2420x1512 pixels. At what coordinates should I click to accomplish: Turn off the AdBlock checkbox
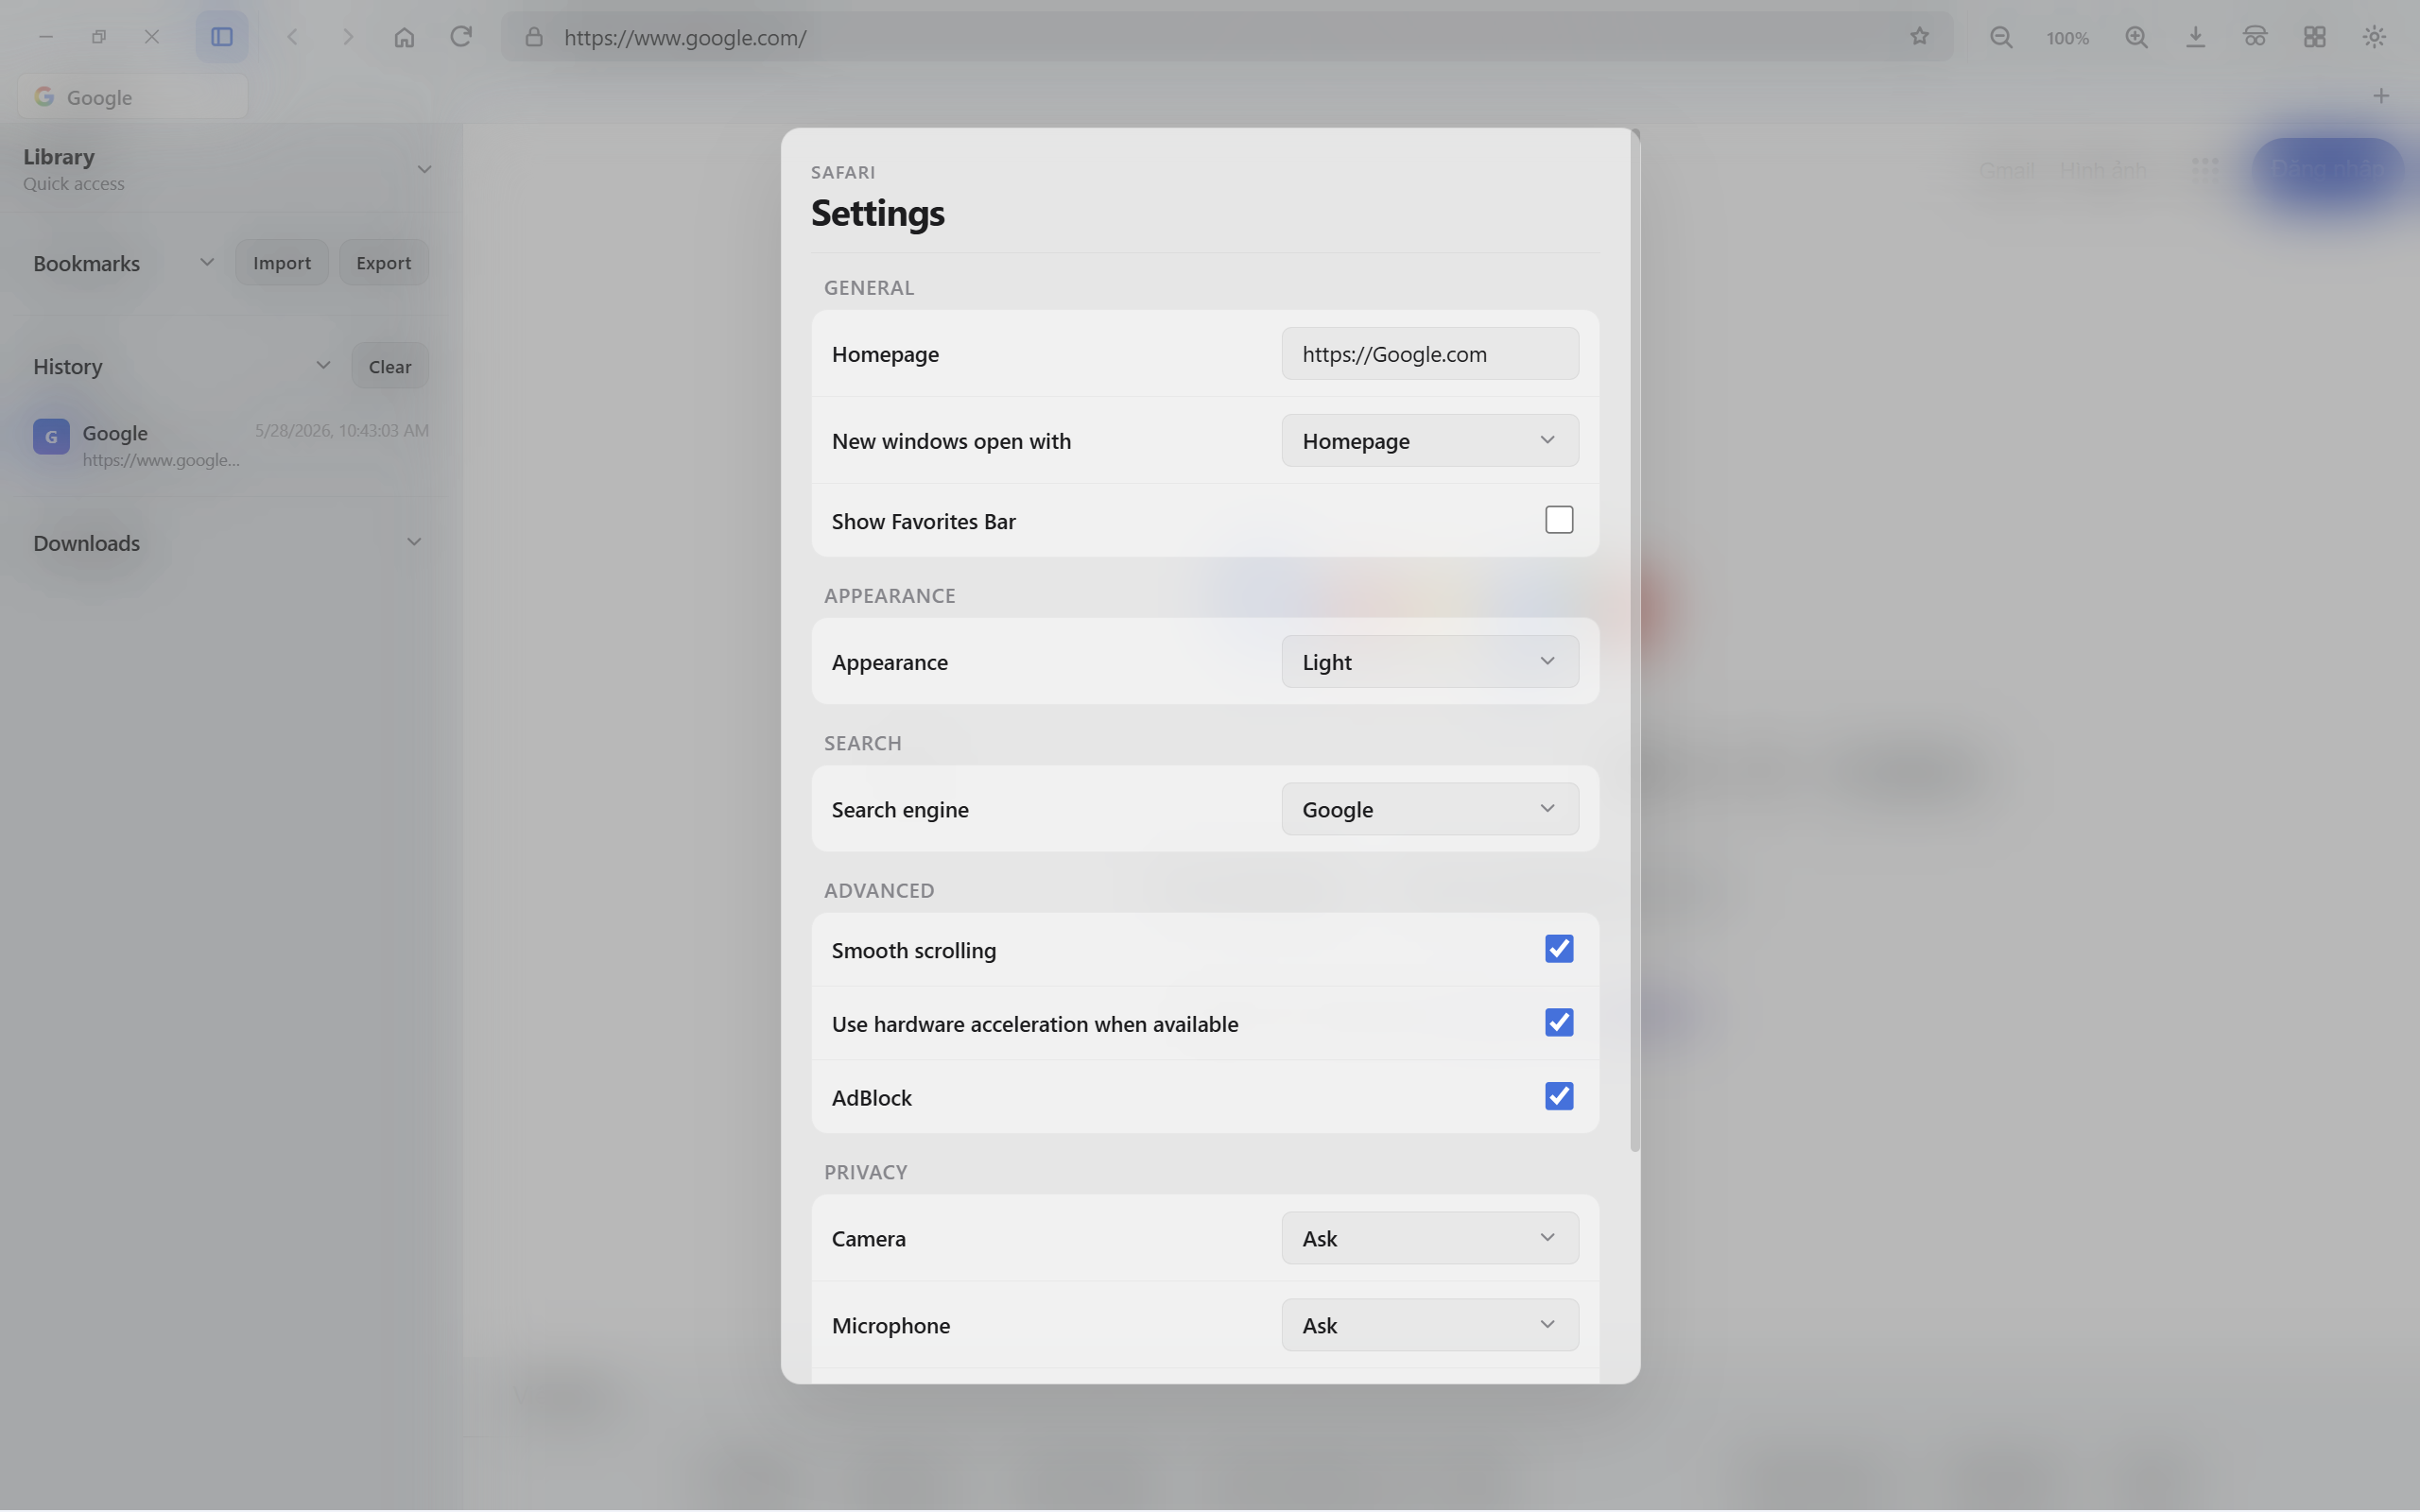click(1559, 1097)
